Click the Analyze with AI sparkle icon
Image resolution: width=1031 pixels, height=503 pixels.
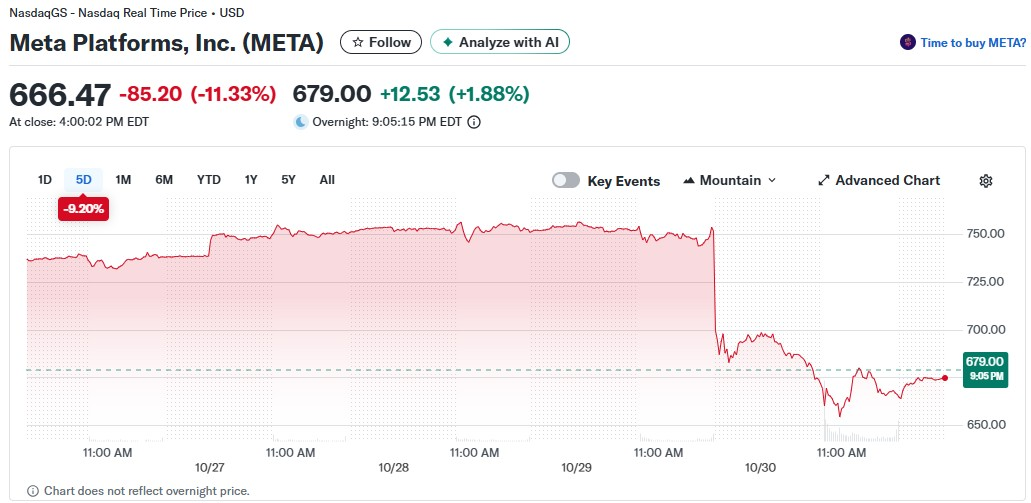click(x=447, y=42)
